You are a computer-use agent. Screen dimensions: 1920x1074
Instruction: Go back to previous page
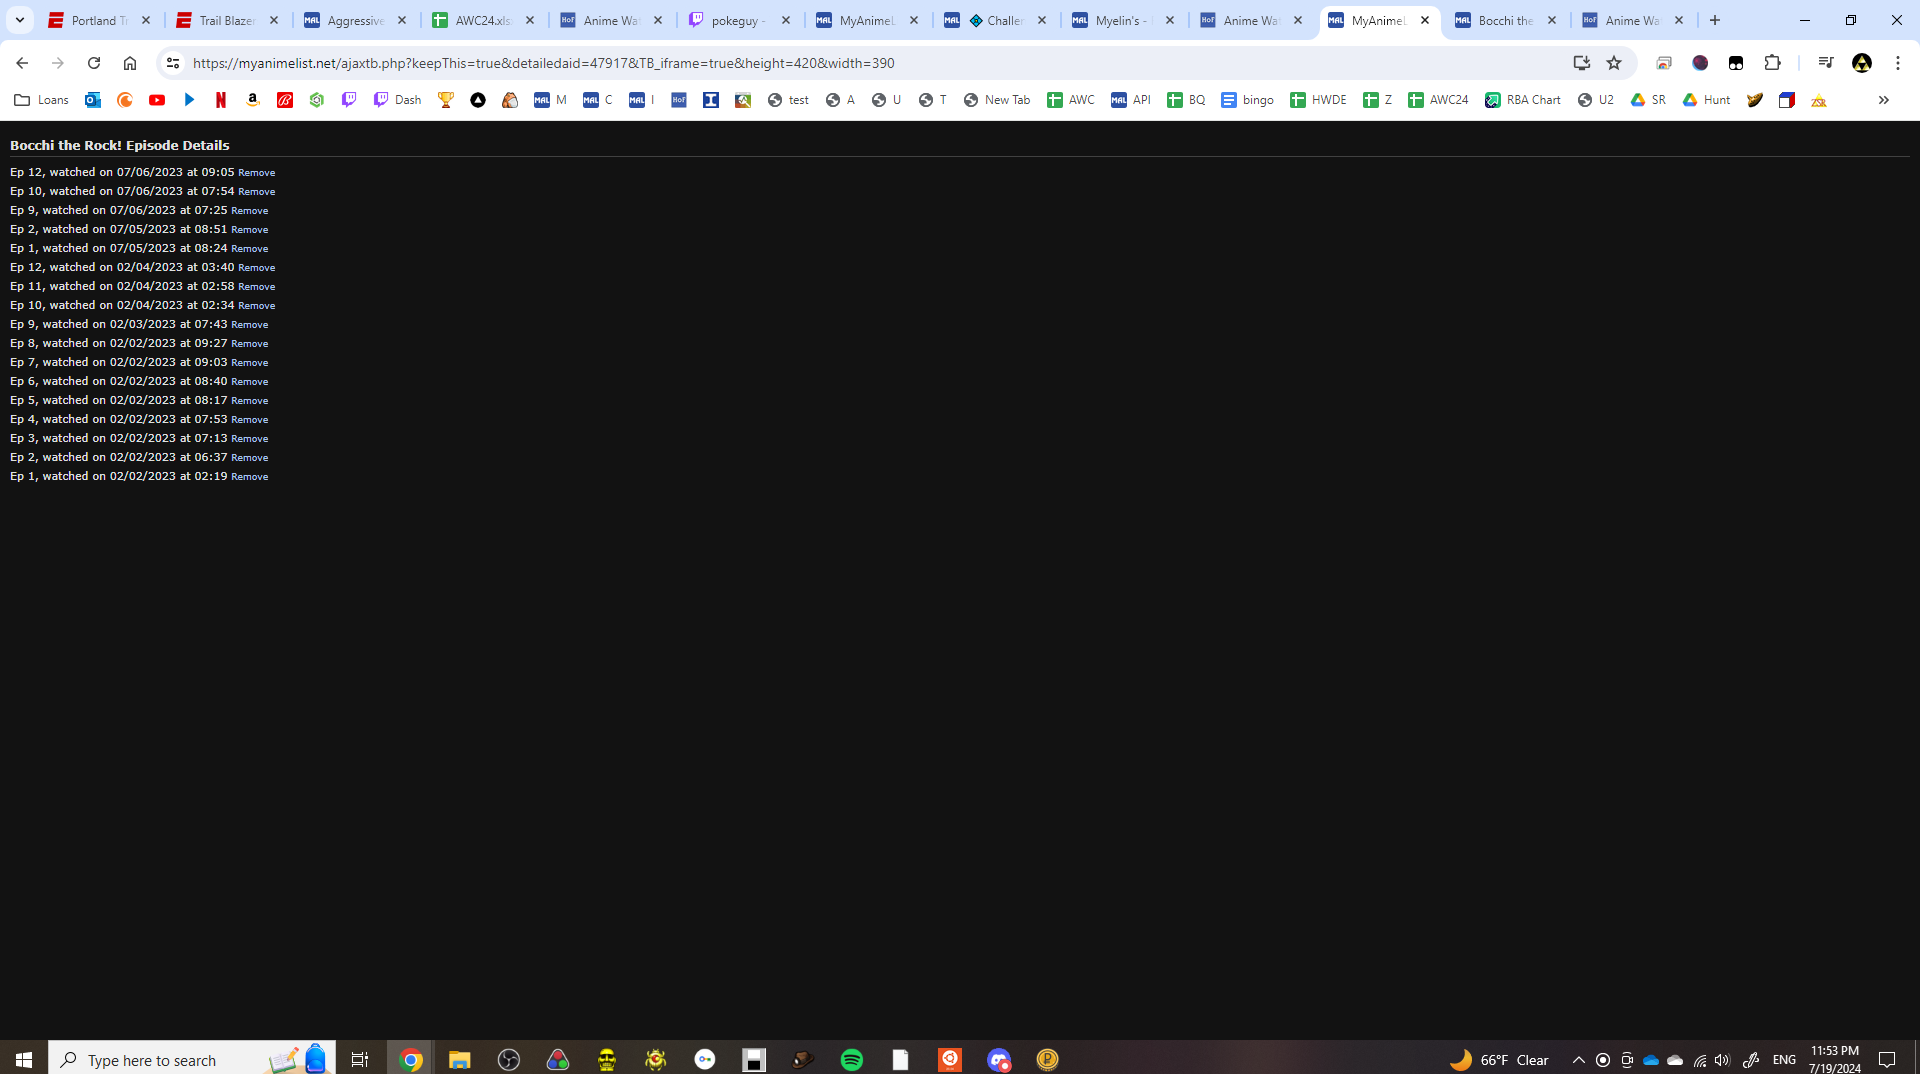[x=22, y=63]
